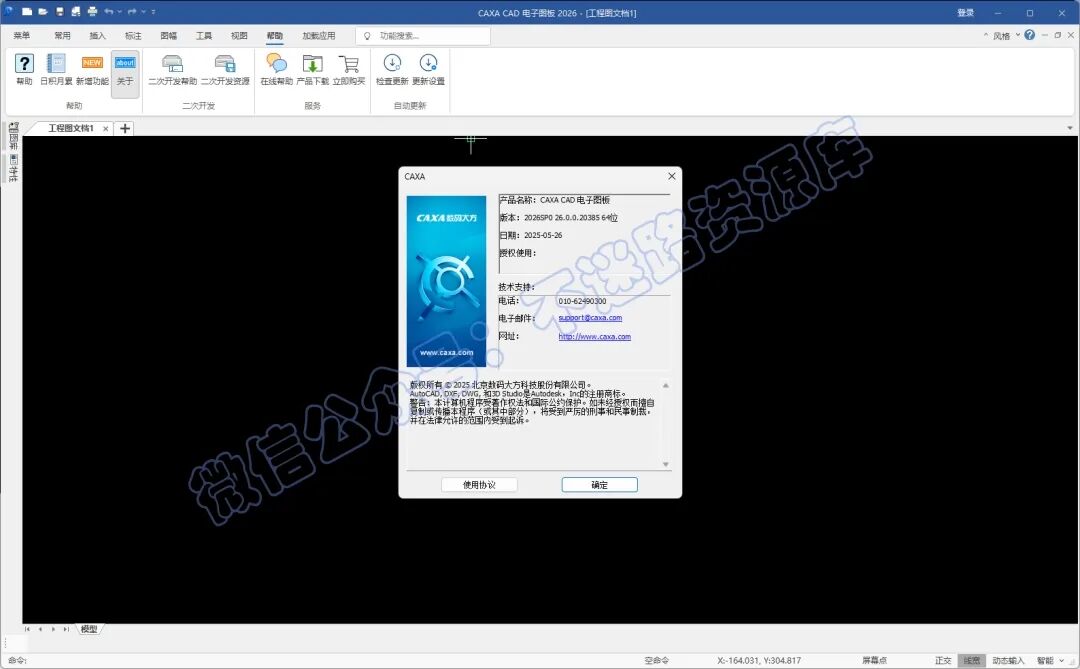
Task: Click the Save icon in quick access toolbar
Action: 60,12
